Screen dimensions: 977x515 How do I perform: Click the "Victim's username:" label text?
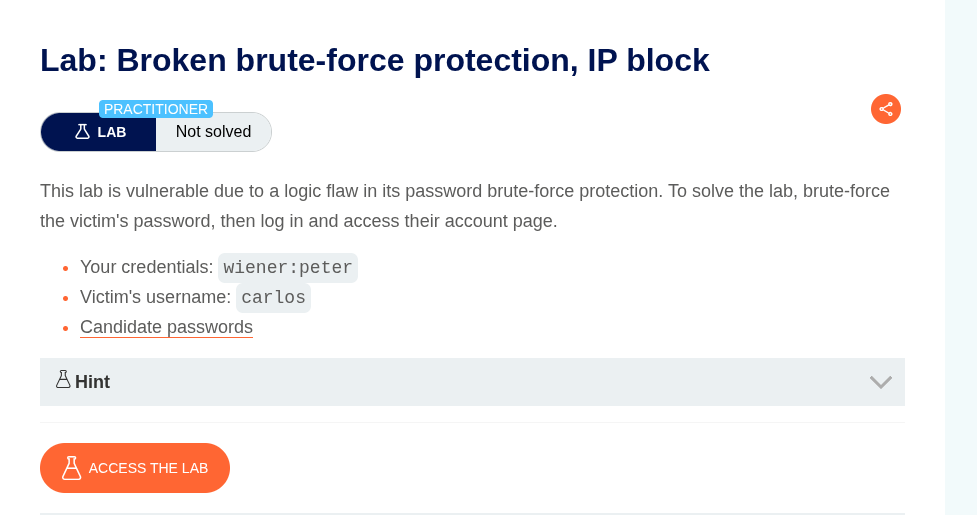(x=155, y=298)
